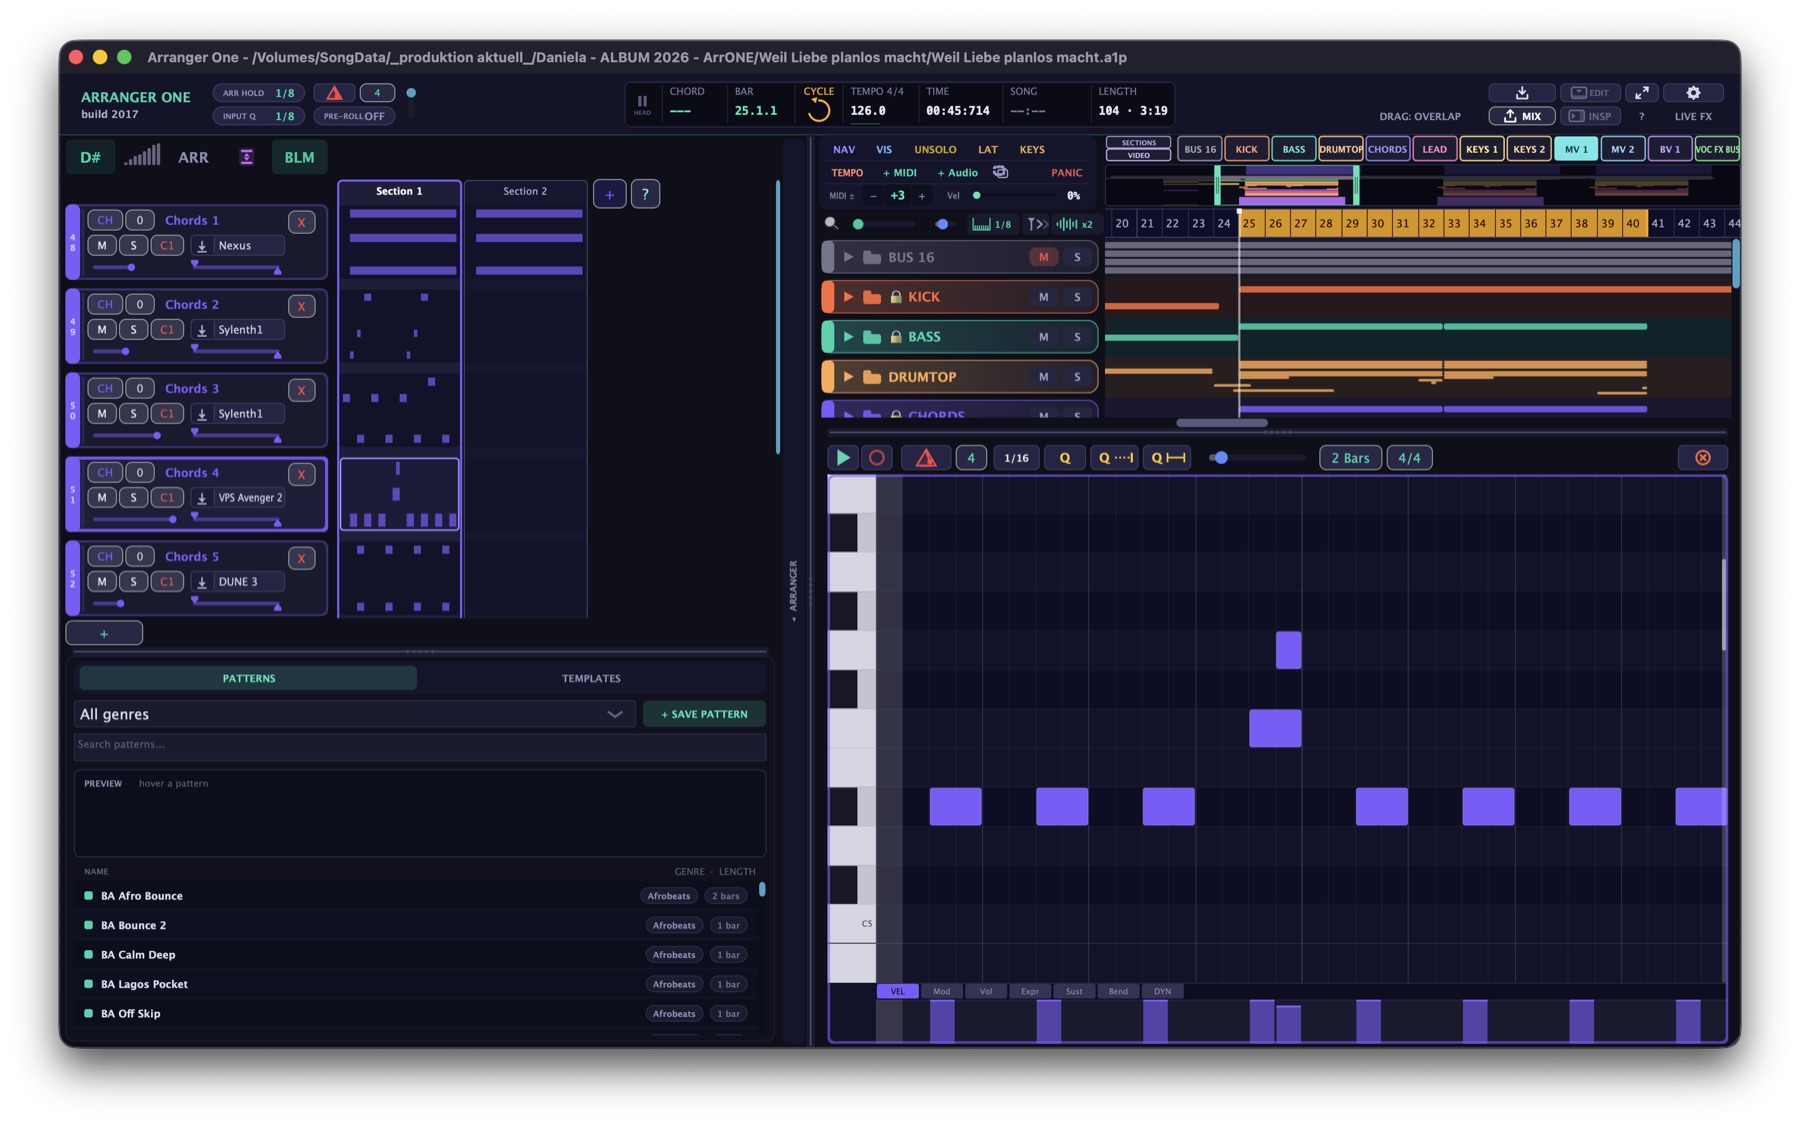Close the piano roll with the red X circle

pos(1703,458)
